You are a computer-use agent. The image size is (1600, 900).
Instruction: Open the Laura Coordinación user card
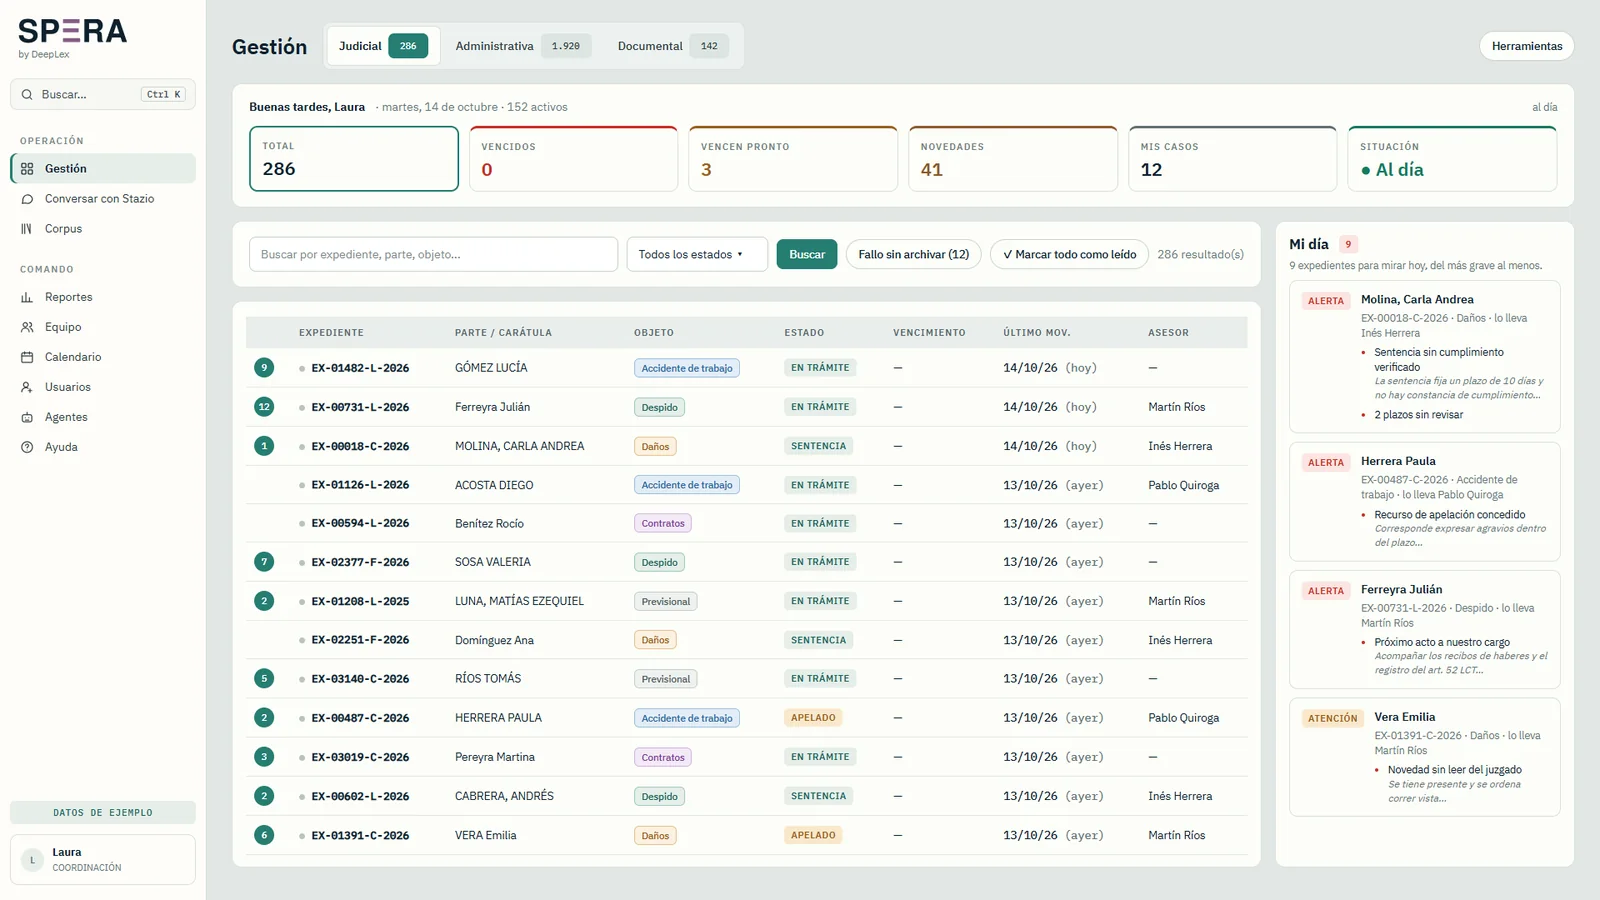click(x=103, y=860)
